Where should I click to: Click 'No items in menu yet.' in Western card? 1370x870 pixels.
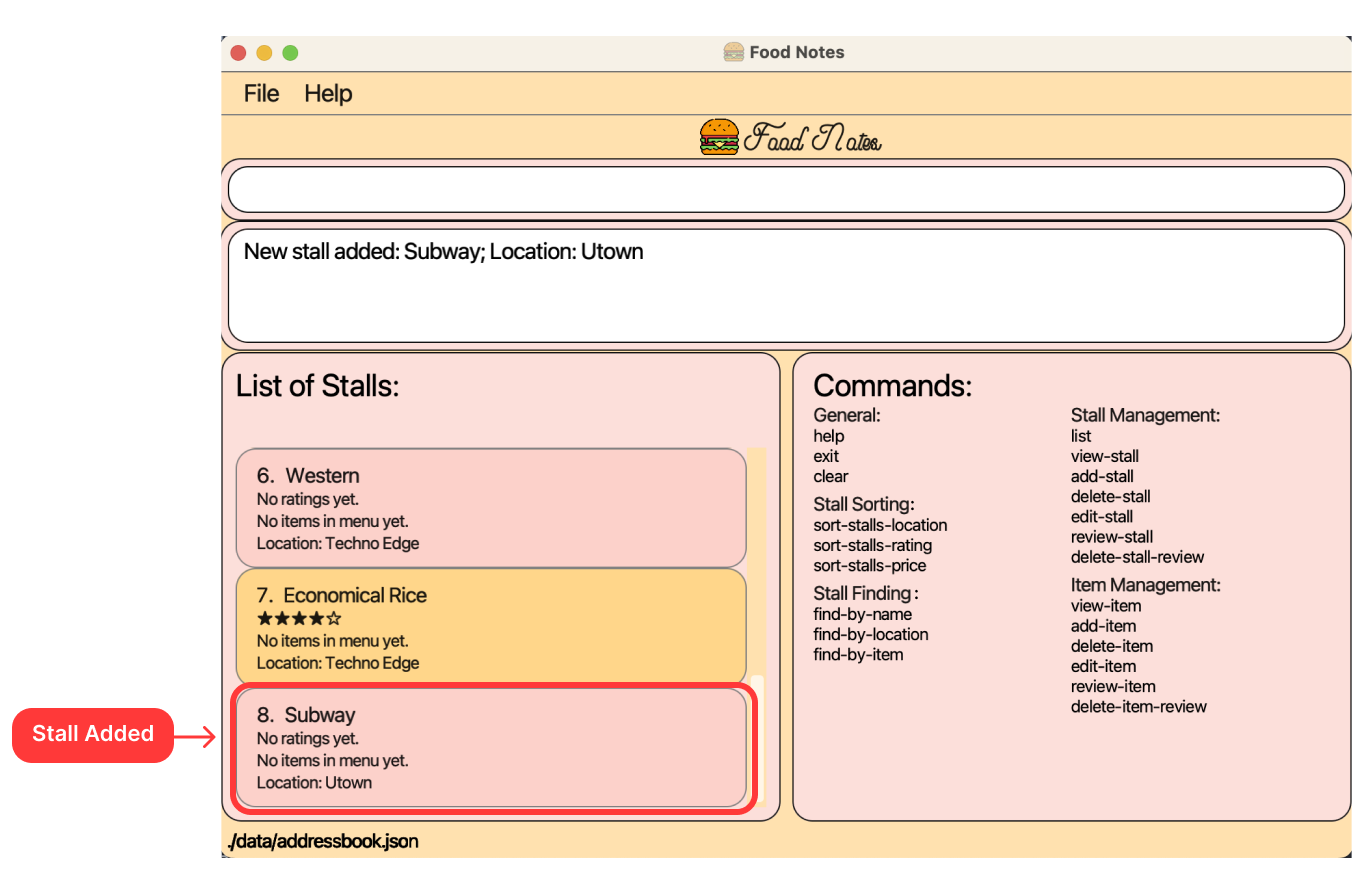click(x=332, y=520)
